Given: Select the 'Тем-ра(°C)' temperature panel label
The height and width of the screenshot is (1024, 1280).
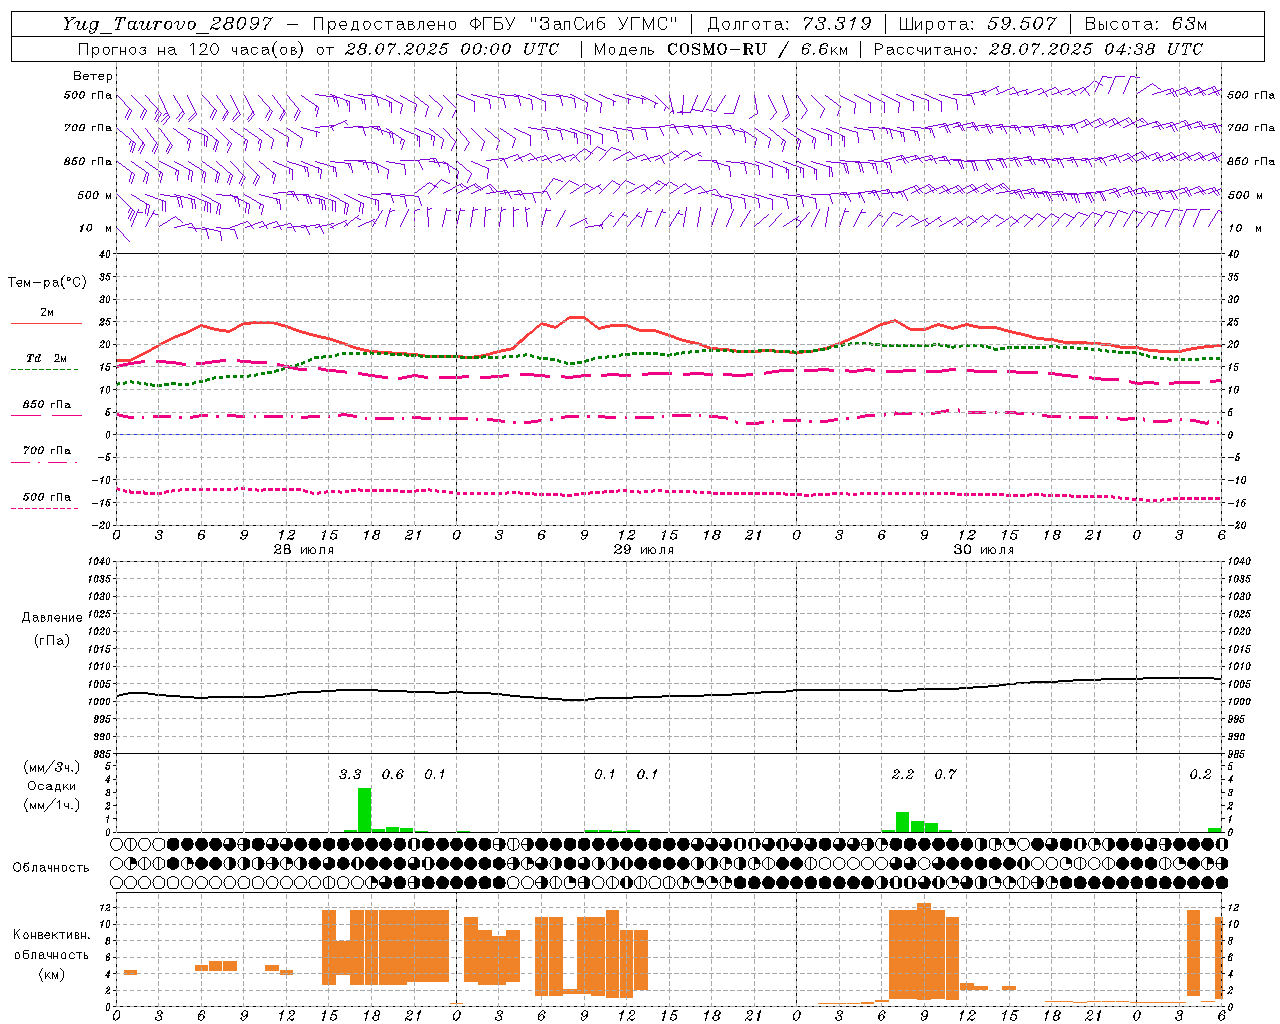Looking at the screenshot, I should click(x=47, y=283).
